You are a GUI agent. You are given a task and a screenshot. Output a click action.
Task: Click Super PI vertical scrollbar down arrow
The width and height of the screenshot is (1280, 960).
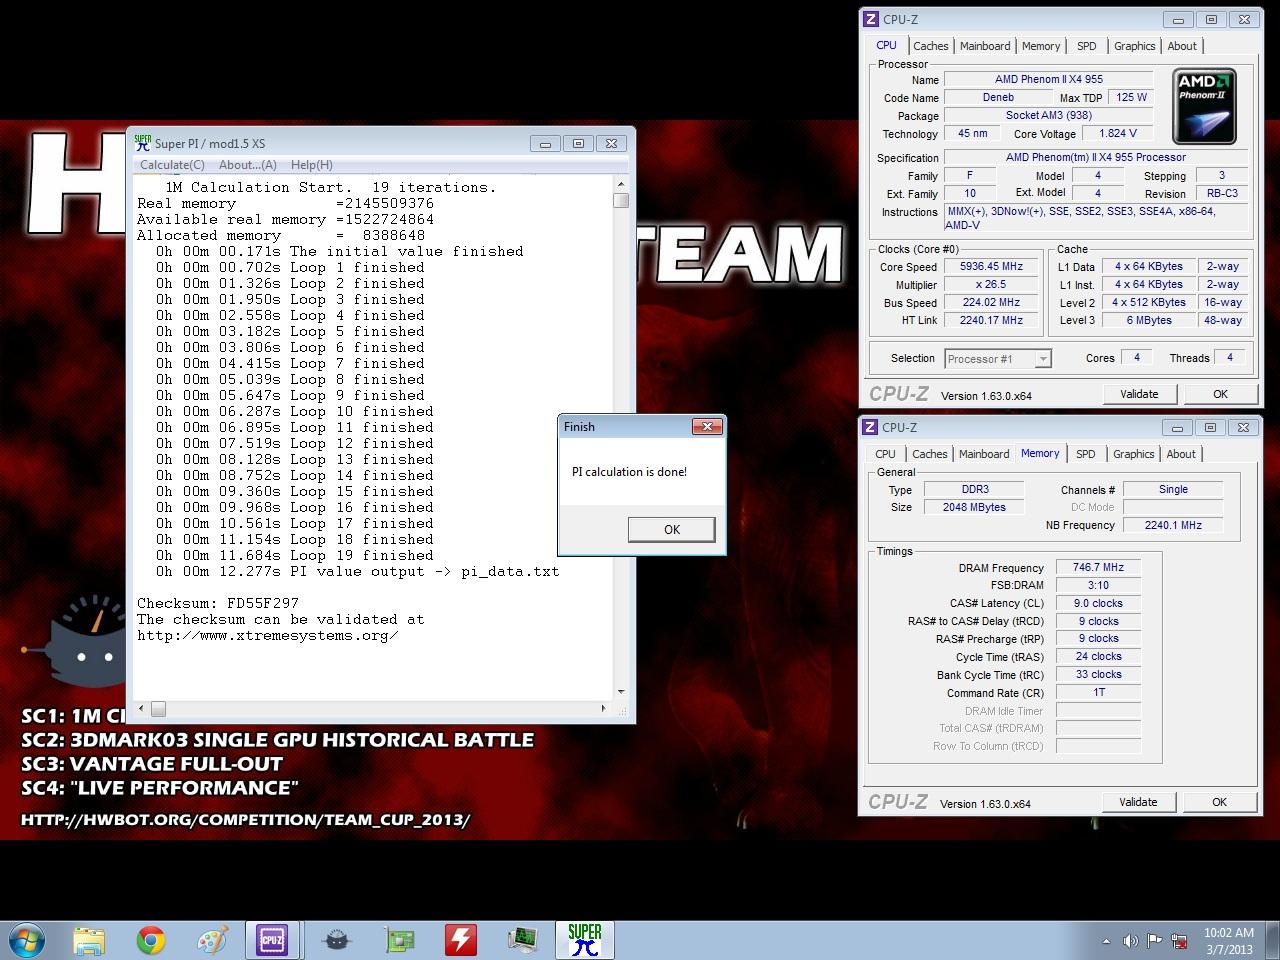point(621,692)
